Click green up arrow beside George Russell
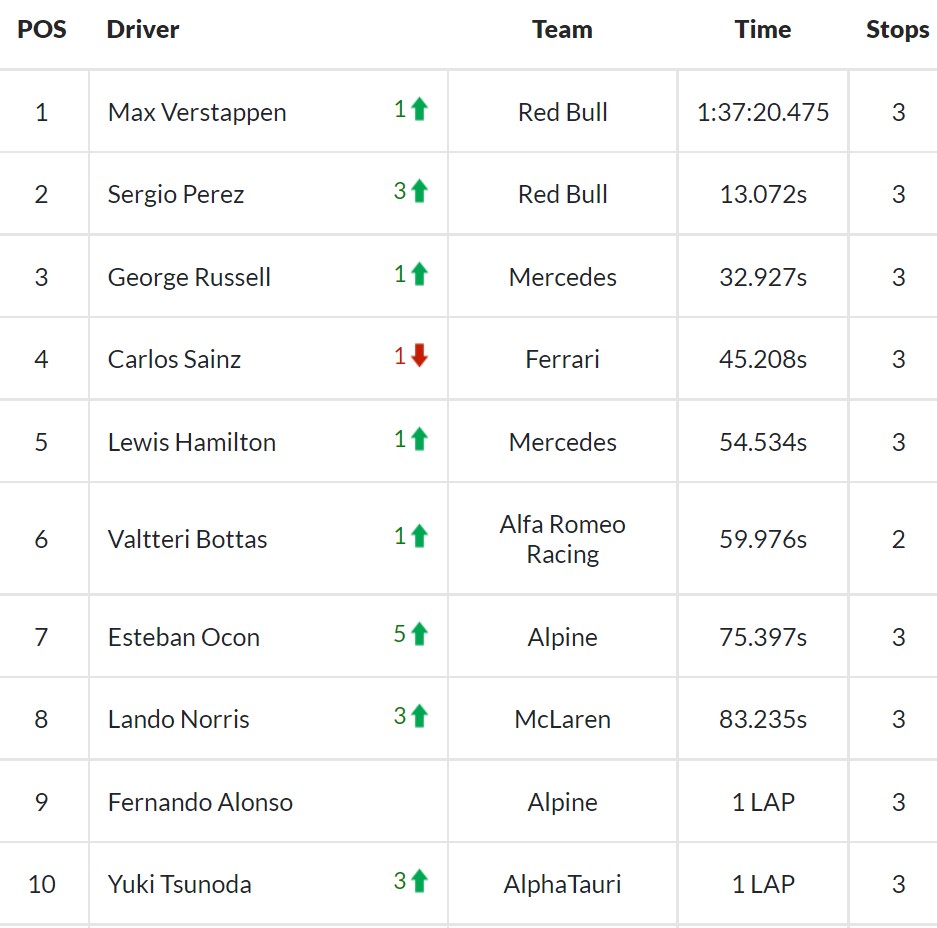 419,274
